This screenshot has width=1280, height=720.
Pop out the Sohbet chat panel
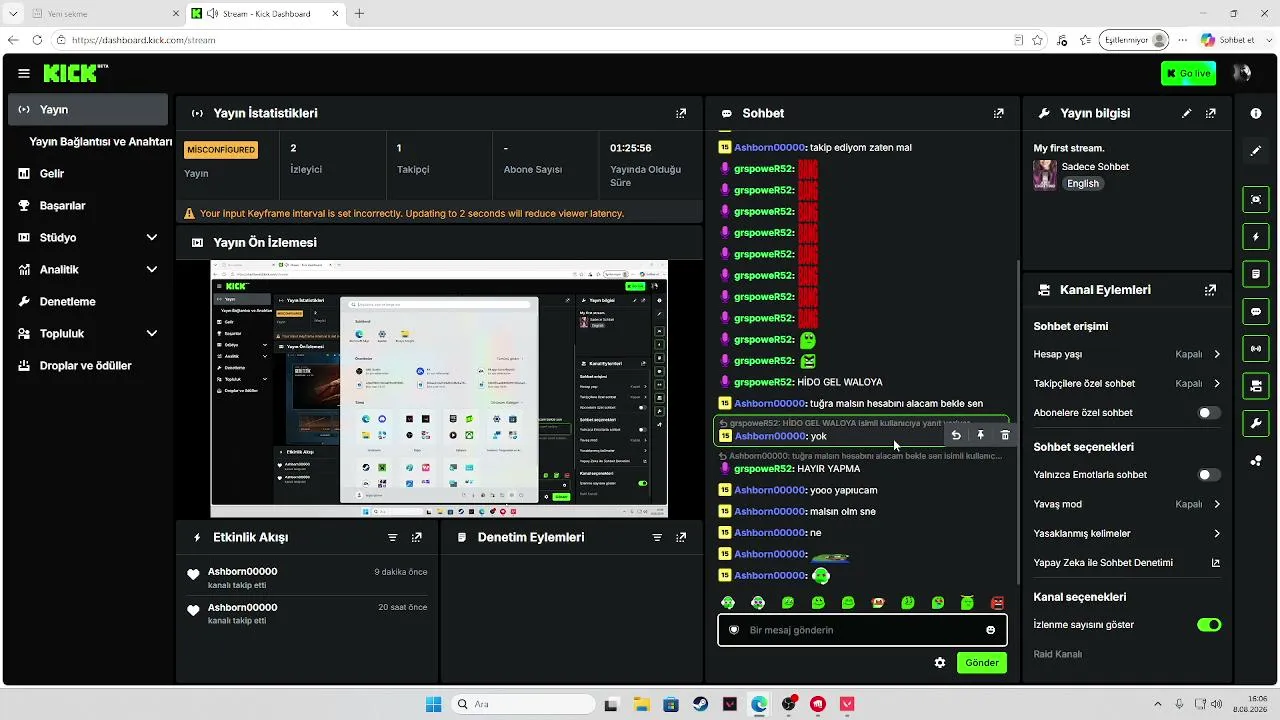pos(998,114)
